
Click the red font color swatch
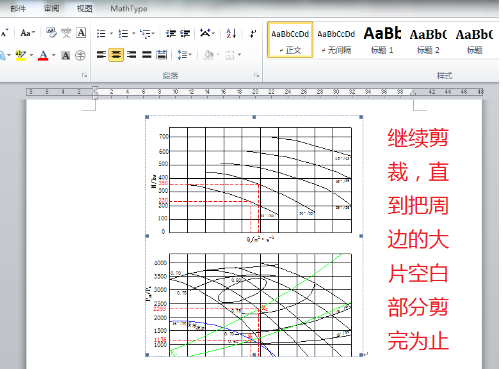pos(43,55)
